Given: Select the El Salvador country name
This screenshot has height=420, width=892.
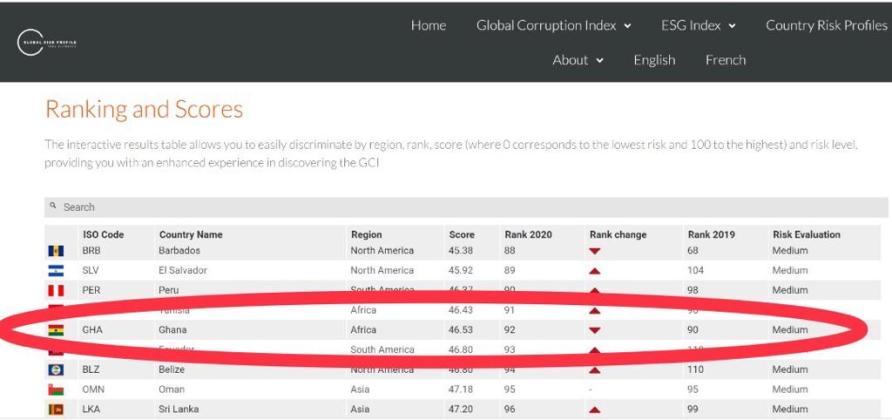Looking at the screenshot, I should tap(183, 270).
